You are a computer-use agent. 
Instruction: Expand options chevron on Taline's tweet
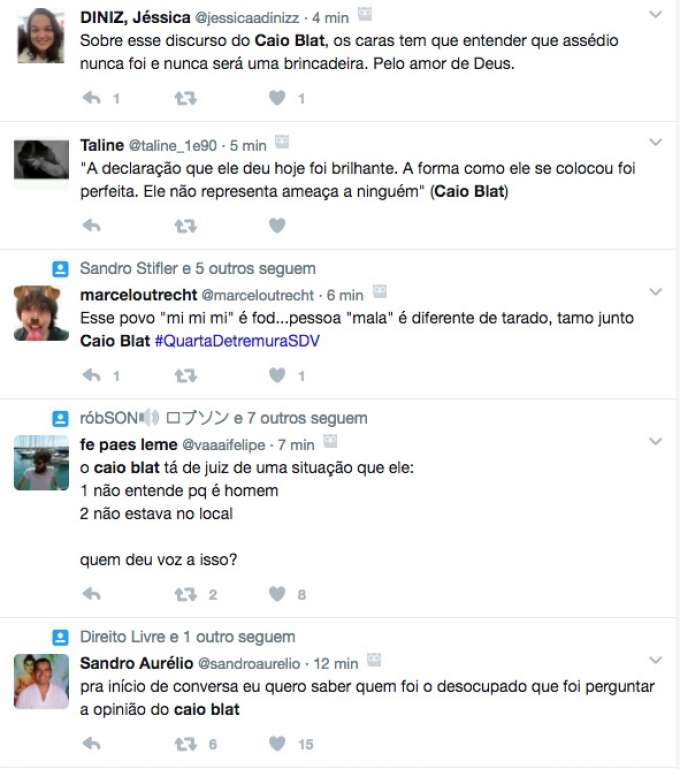pyautogui.click(x=655, y=142)
